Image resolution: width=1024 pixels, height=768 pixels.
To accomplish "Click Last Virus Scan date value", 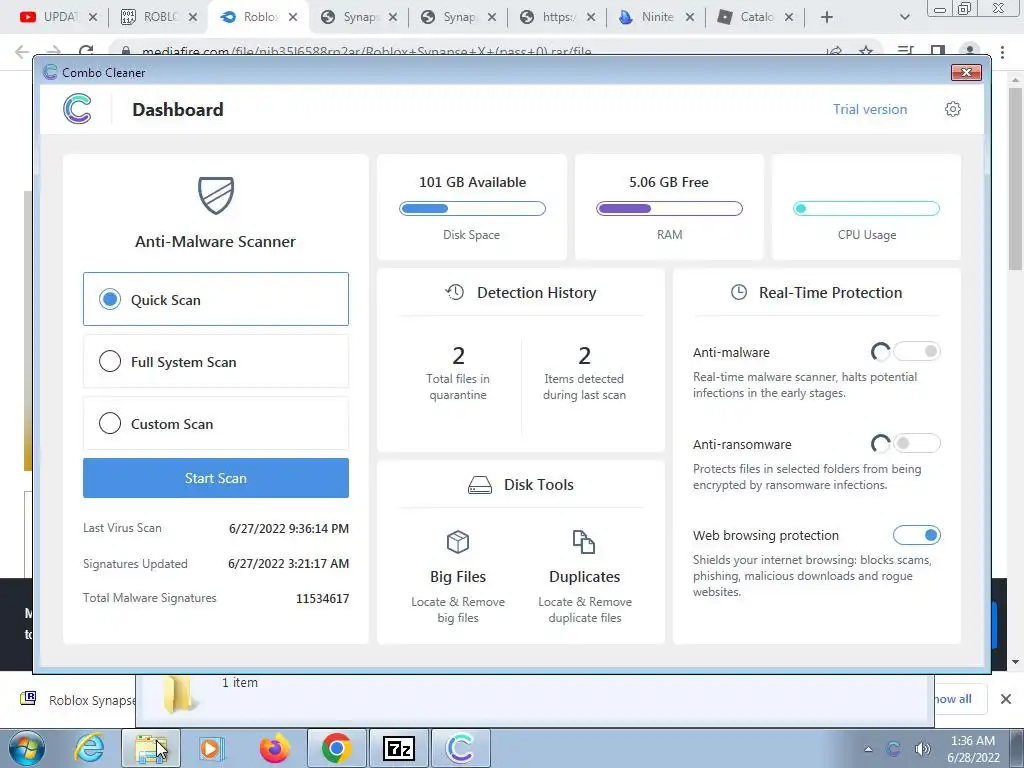I will click(x=289, y=528).
